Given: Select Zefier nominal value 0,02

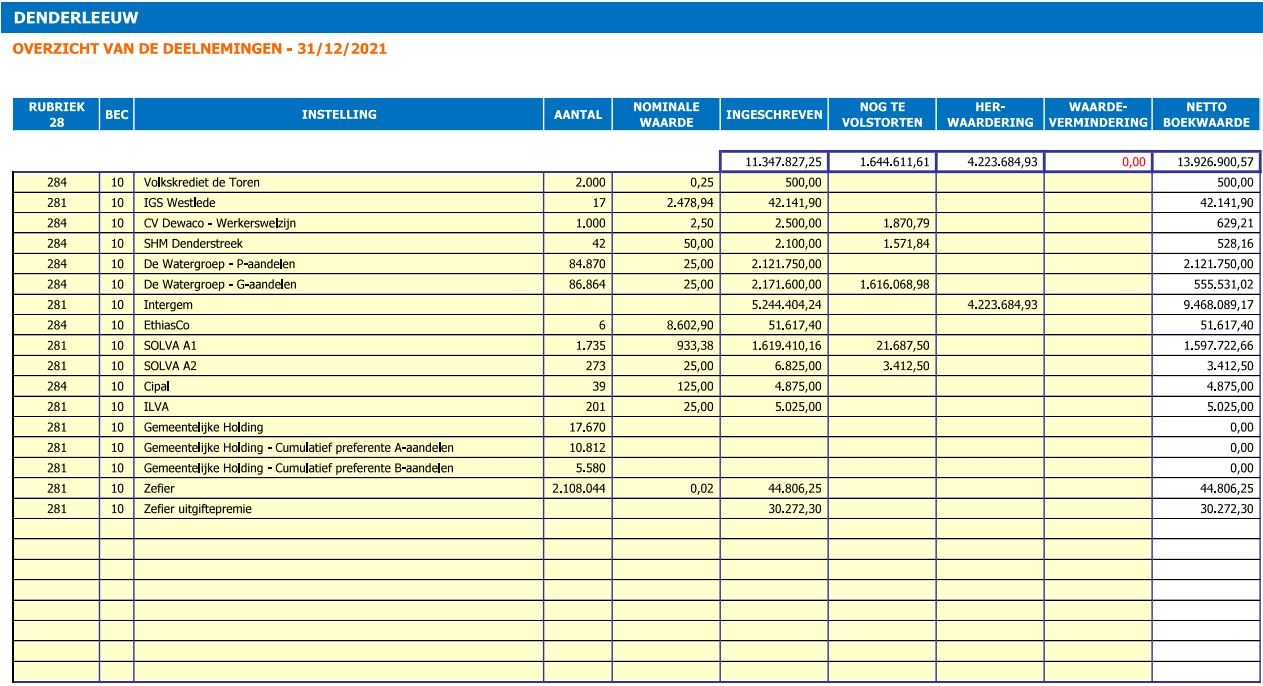Looking at the screenshot, I should (666, 488).
